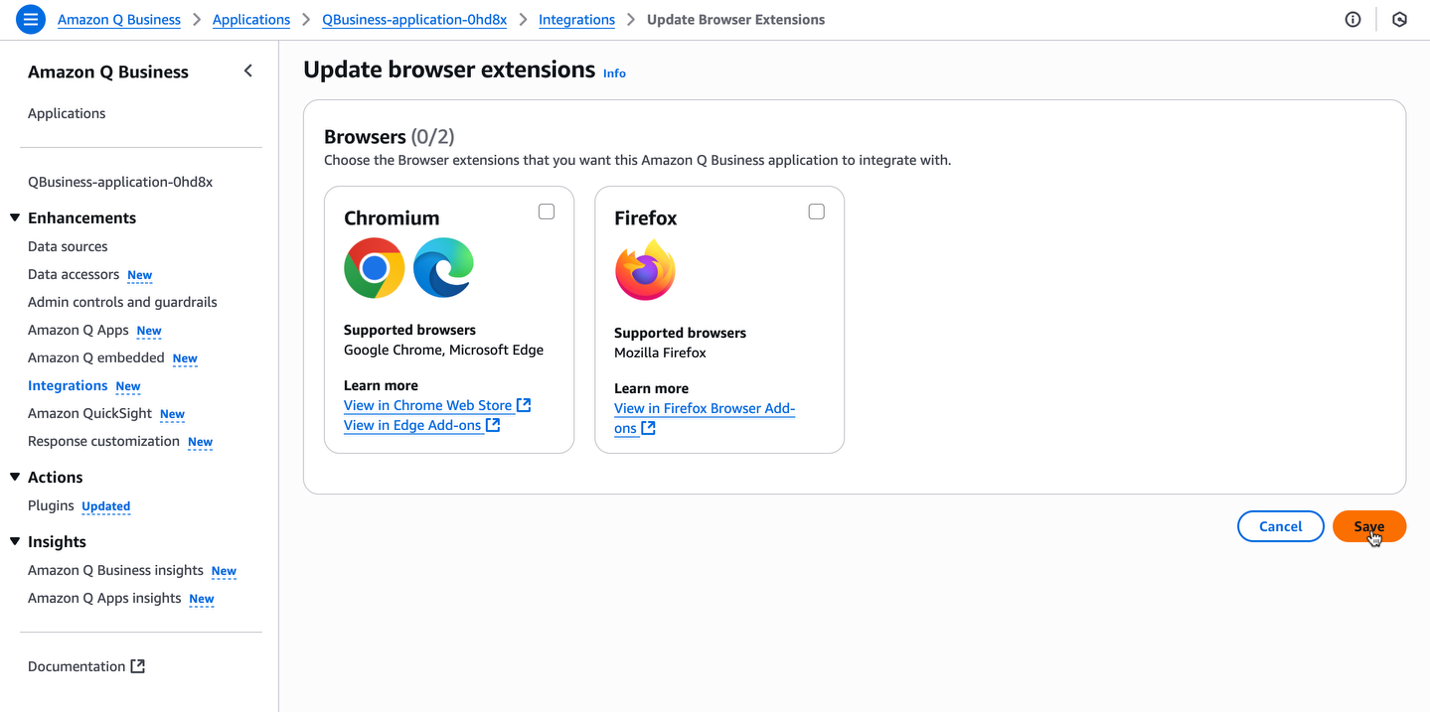Click the Applications breadcrumb link
This screenshot has width=1430, height=712.
[x=251, y=19]
